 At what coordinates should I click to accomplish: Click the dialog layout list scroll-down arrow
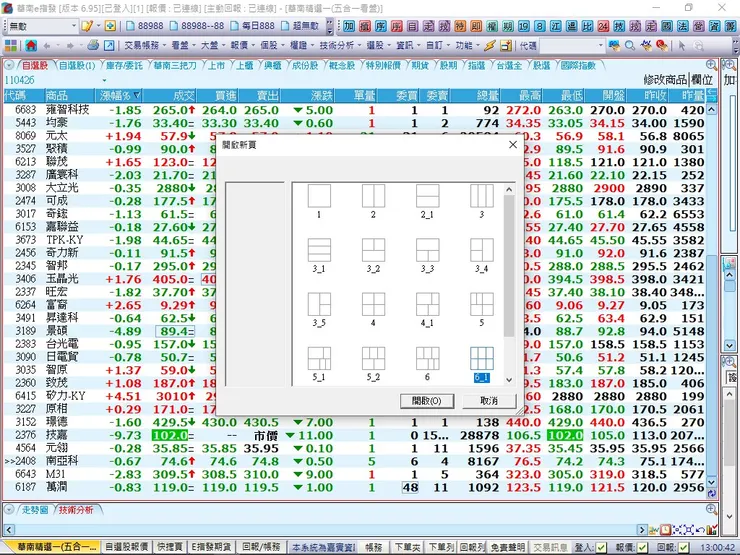point(509,380)
